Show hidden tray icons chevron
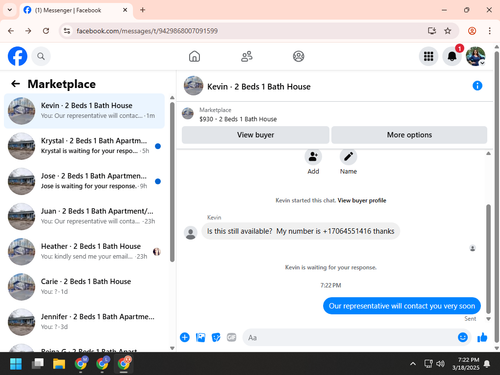Screen dimensions: 500x375 [413, 364]
